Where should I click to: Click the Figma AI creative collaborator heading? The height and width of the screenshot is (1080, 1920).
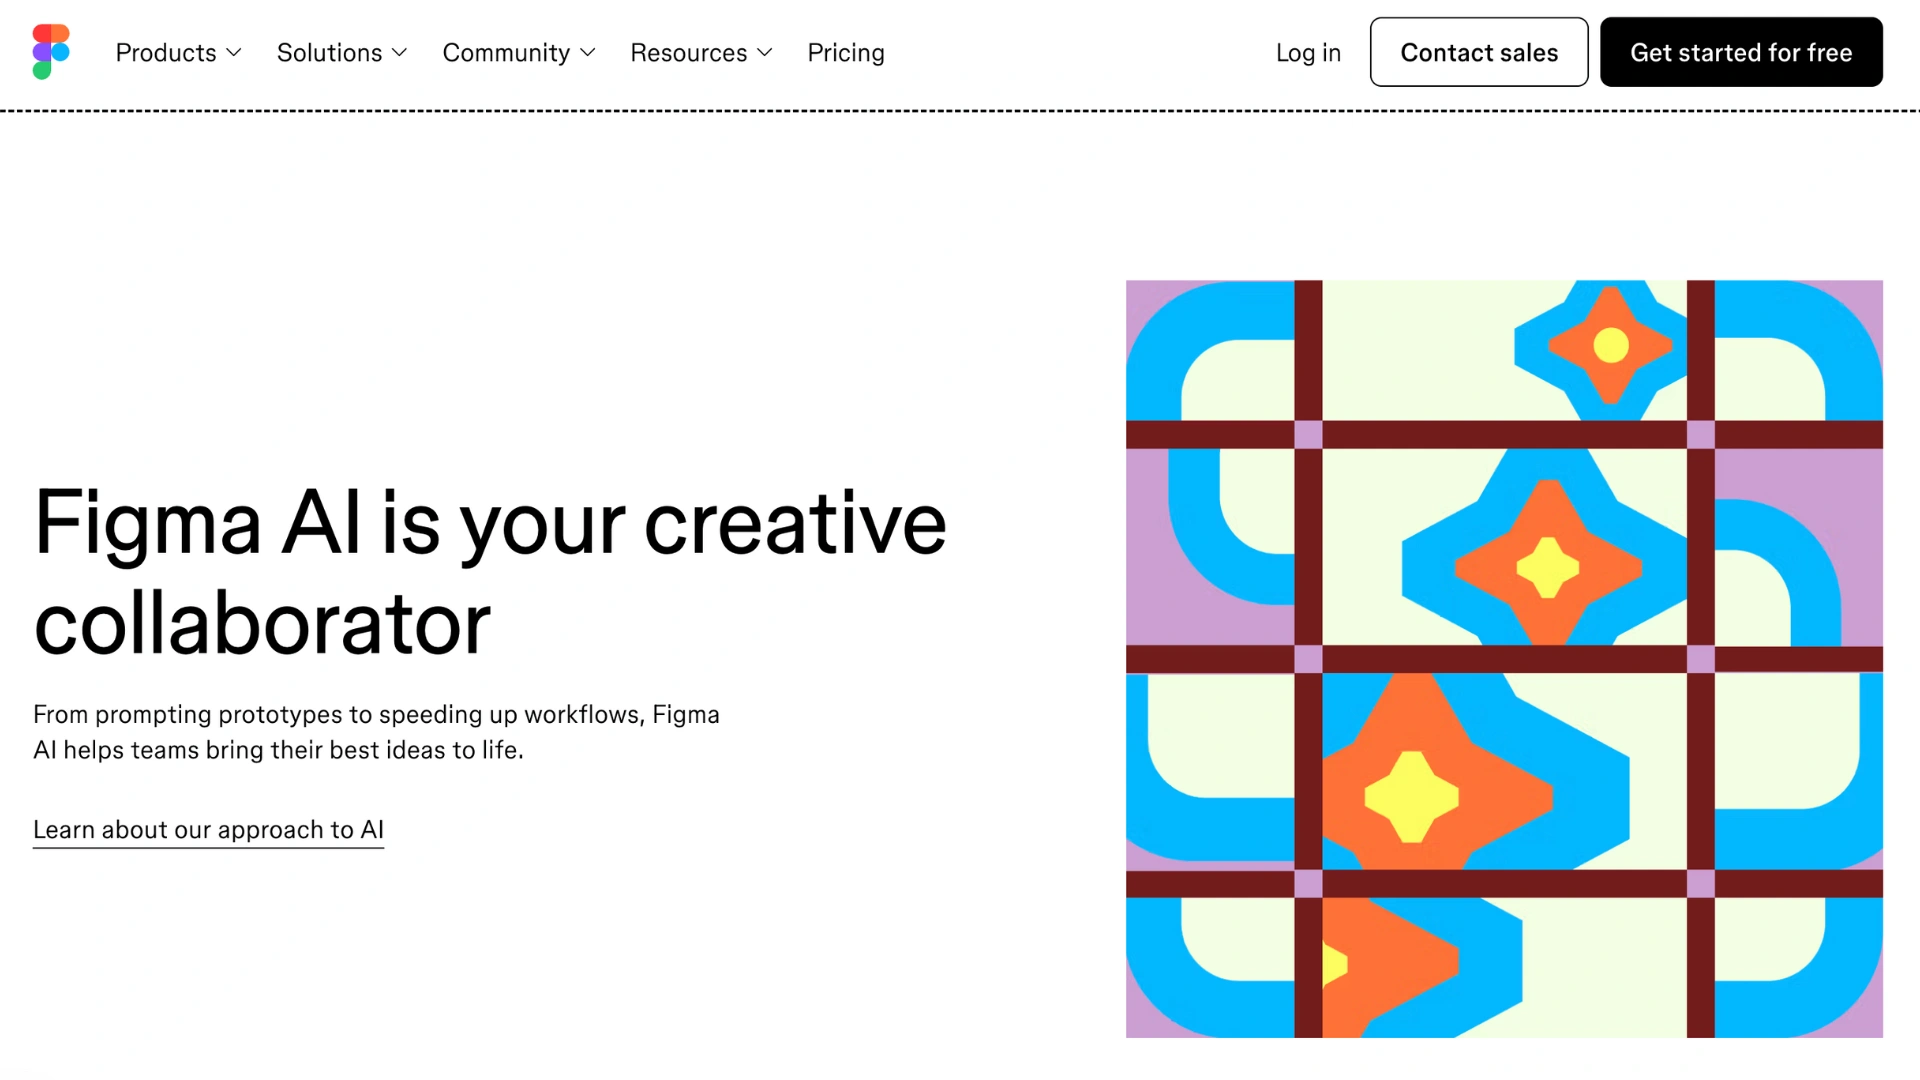click(x=490, y=572)
